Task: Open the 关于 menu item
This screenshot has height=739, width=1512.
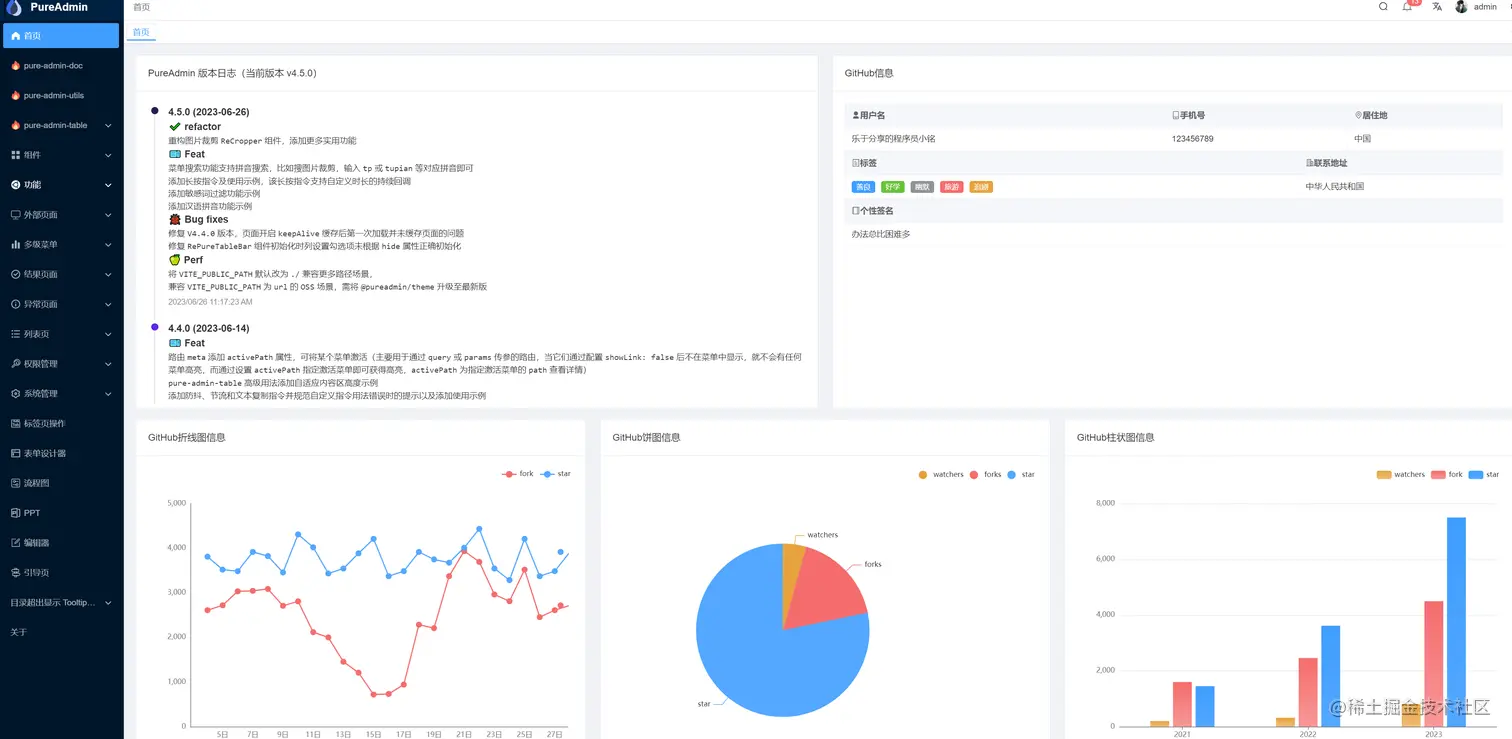Action: click(61, 632)
